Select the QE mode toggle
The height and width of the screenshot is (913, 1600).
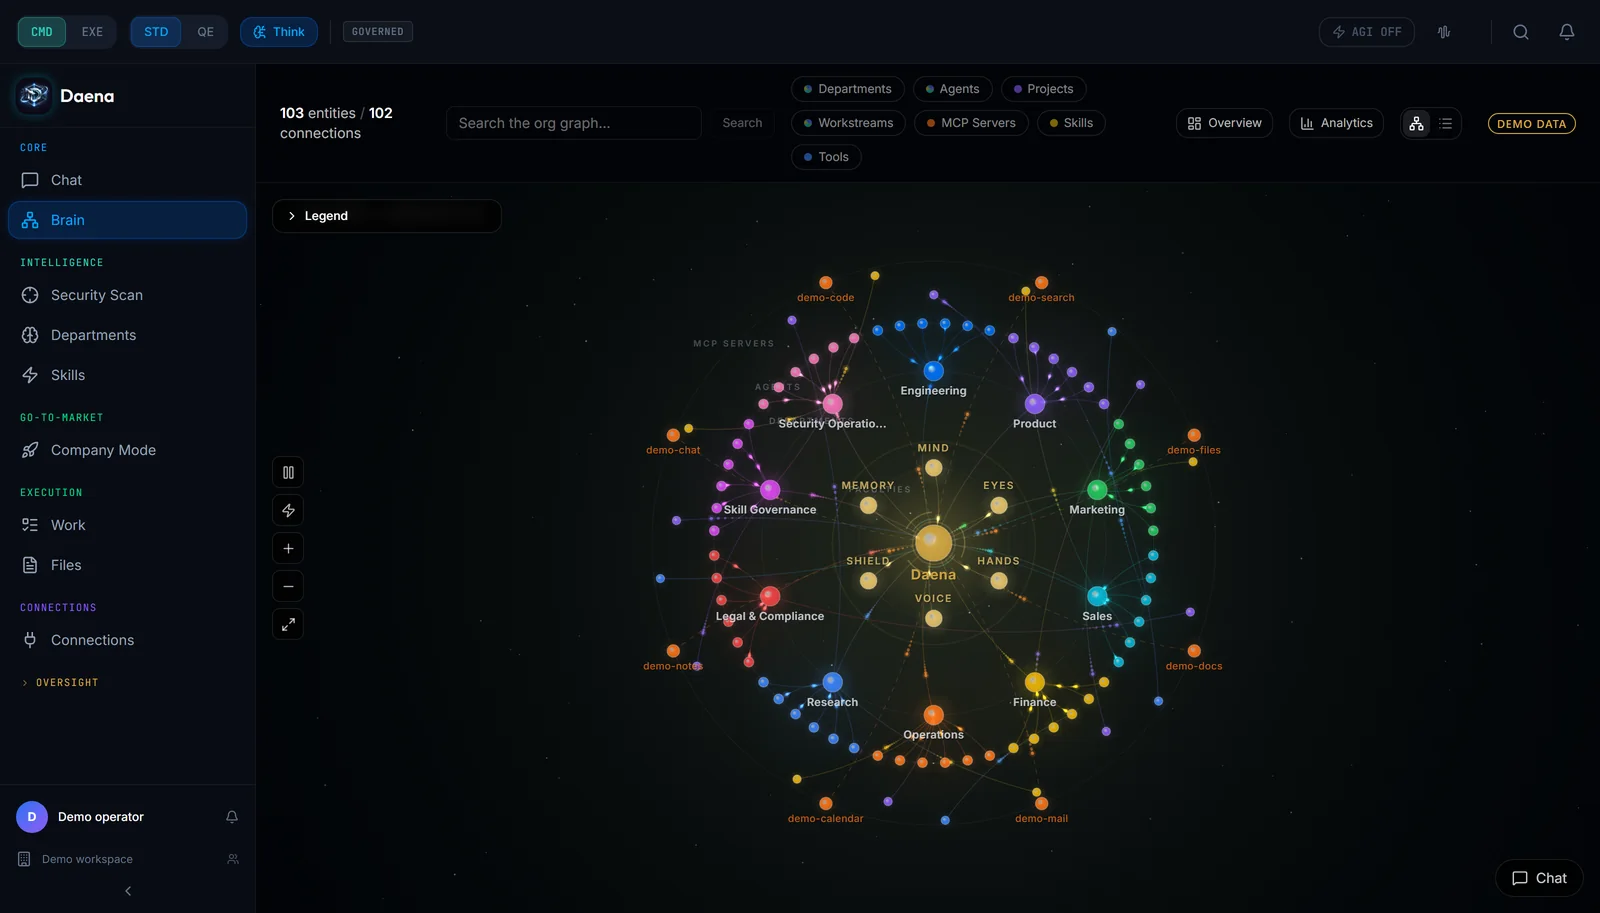click(205, 32)
